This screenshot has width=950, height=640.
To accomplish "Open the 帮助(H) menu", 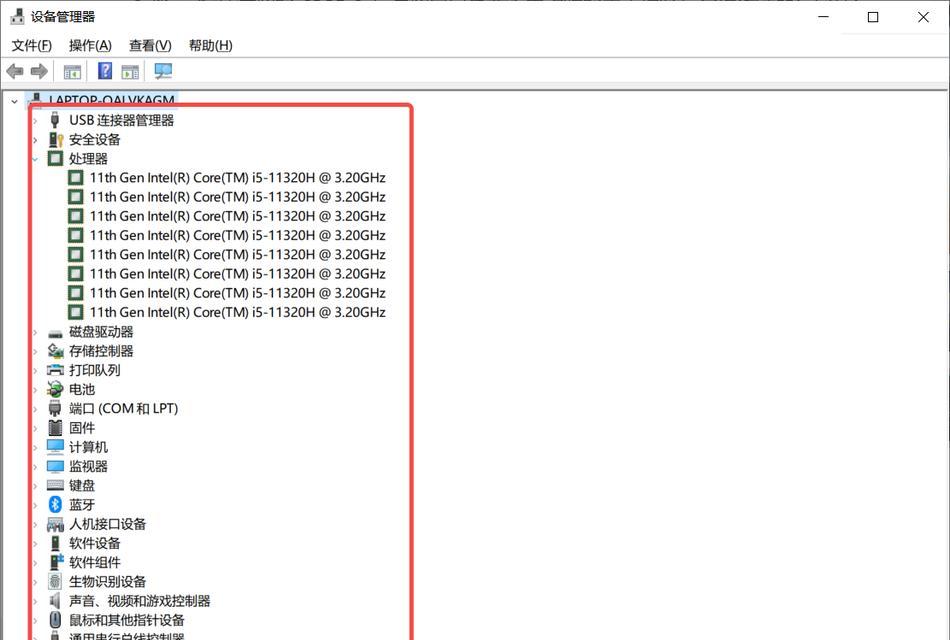I will 210,45.
